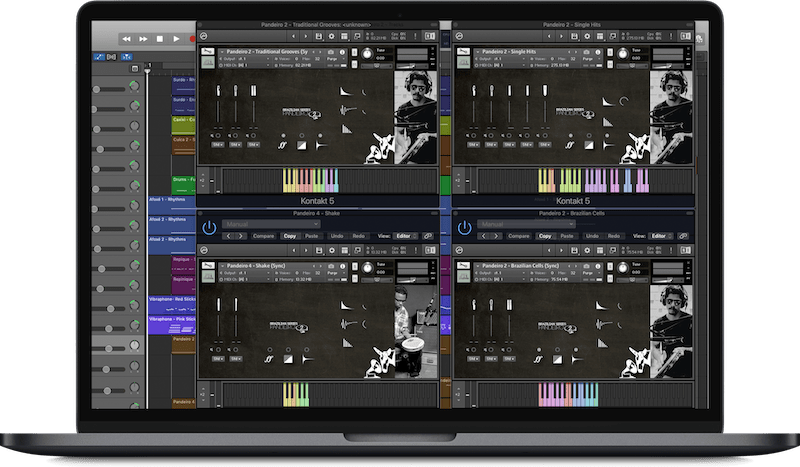Open gear options in Single Hits Kontakt header
The height and width of the screenshot is (467, 800).
tap(587, 36)
